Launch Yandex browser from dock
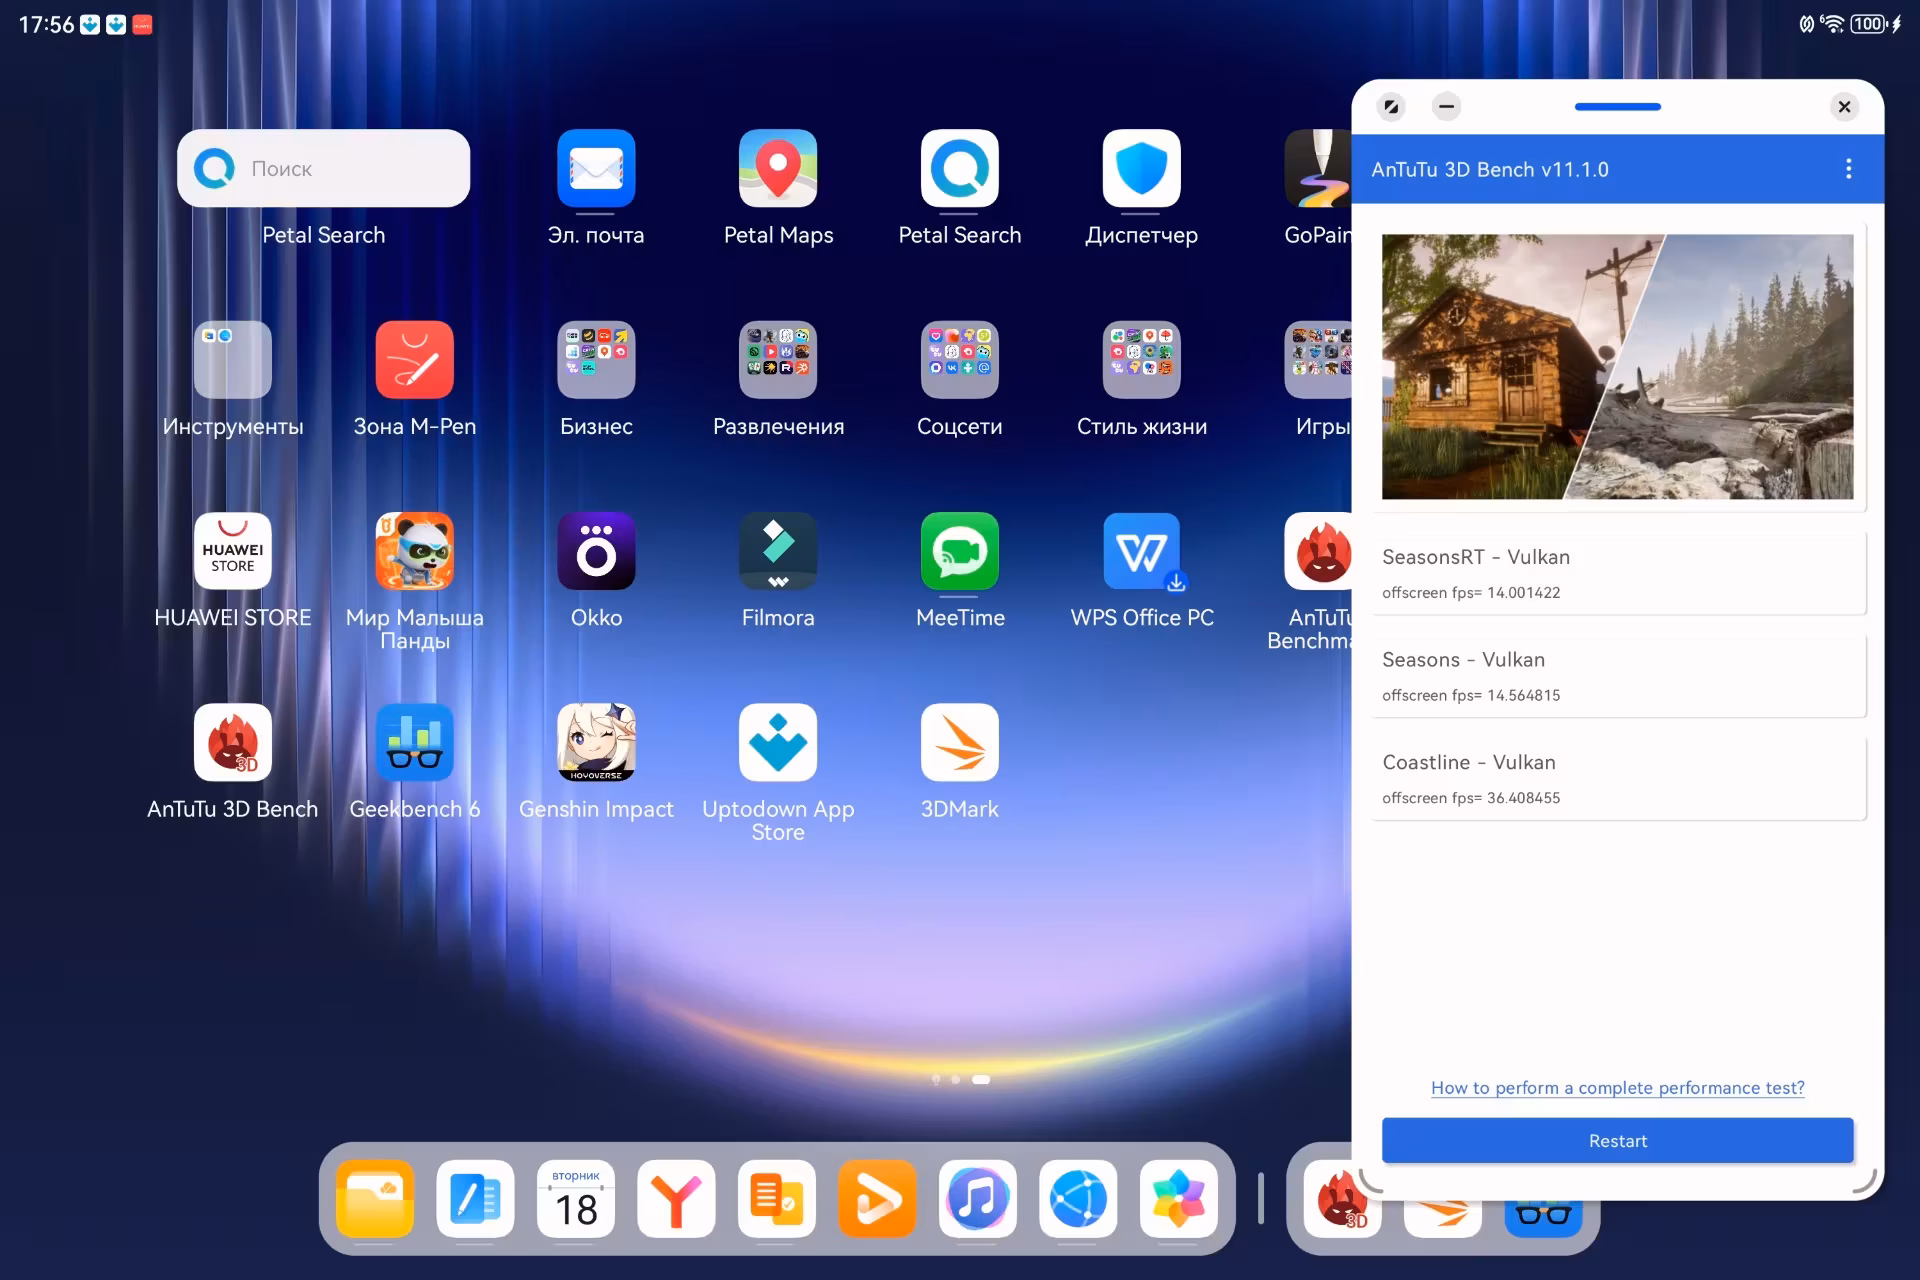The height and width of the screenshot is (1280, 1920). pyautogui.click(x=676, y=1199)
